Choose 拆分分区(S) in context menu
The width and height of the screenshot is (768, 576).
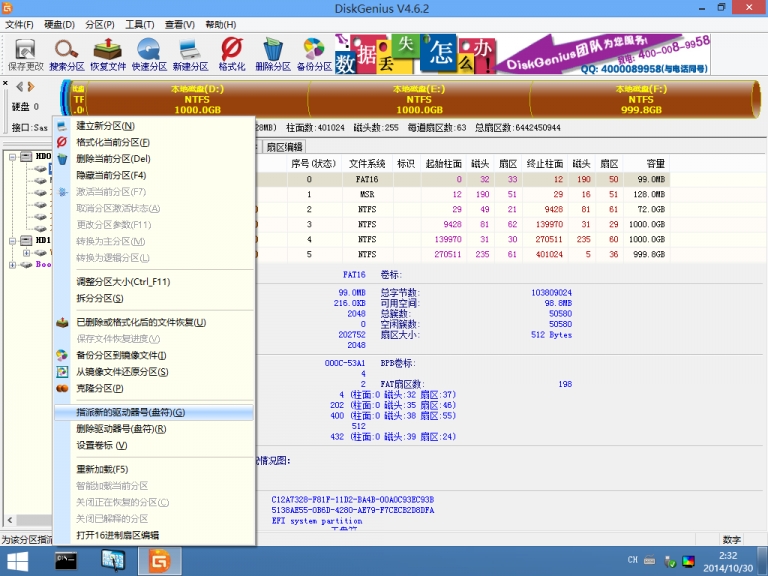[x=154, y=298]
